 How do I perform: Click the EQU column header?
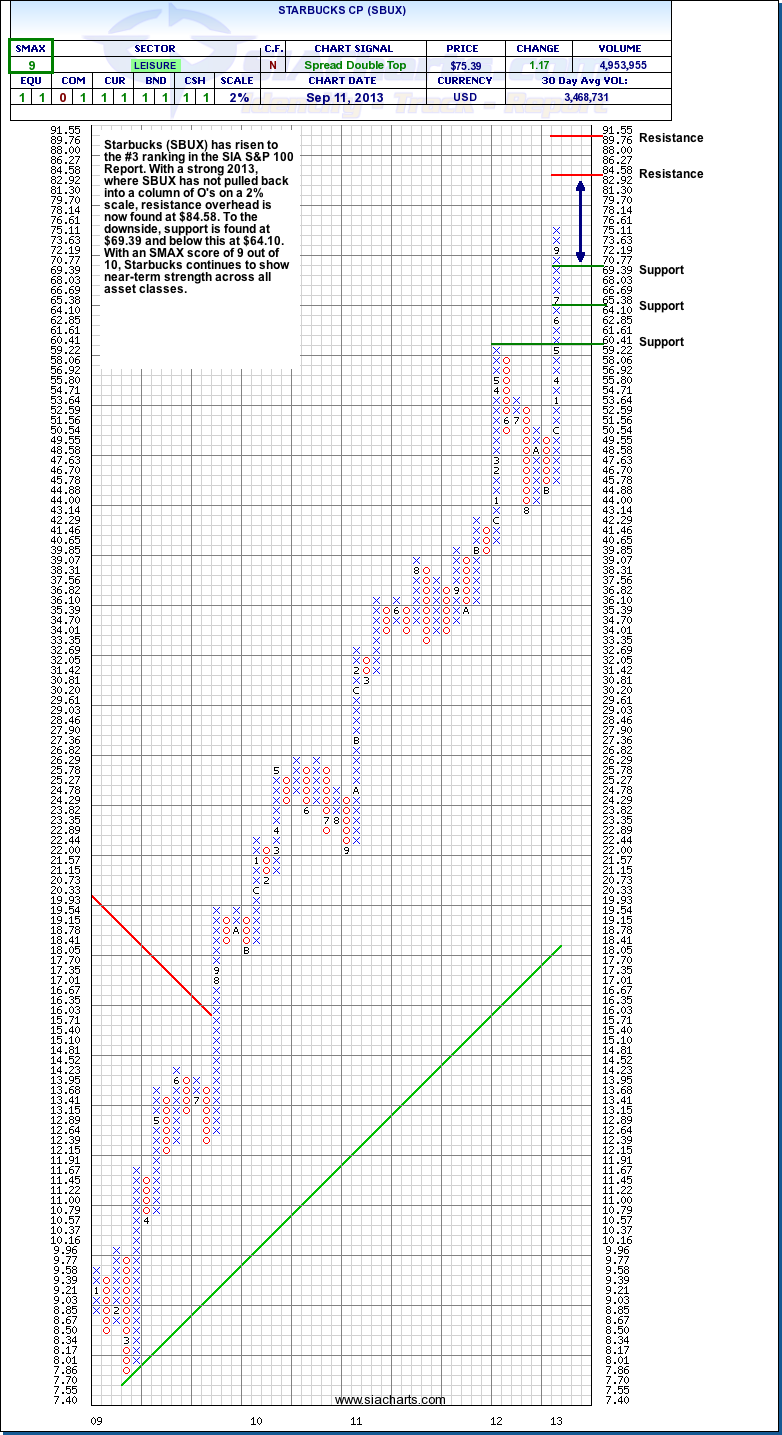(31, 81)
